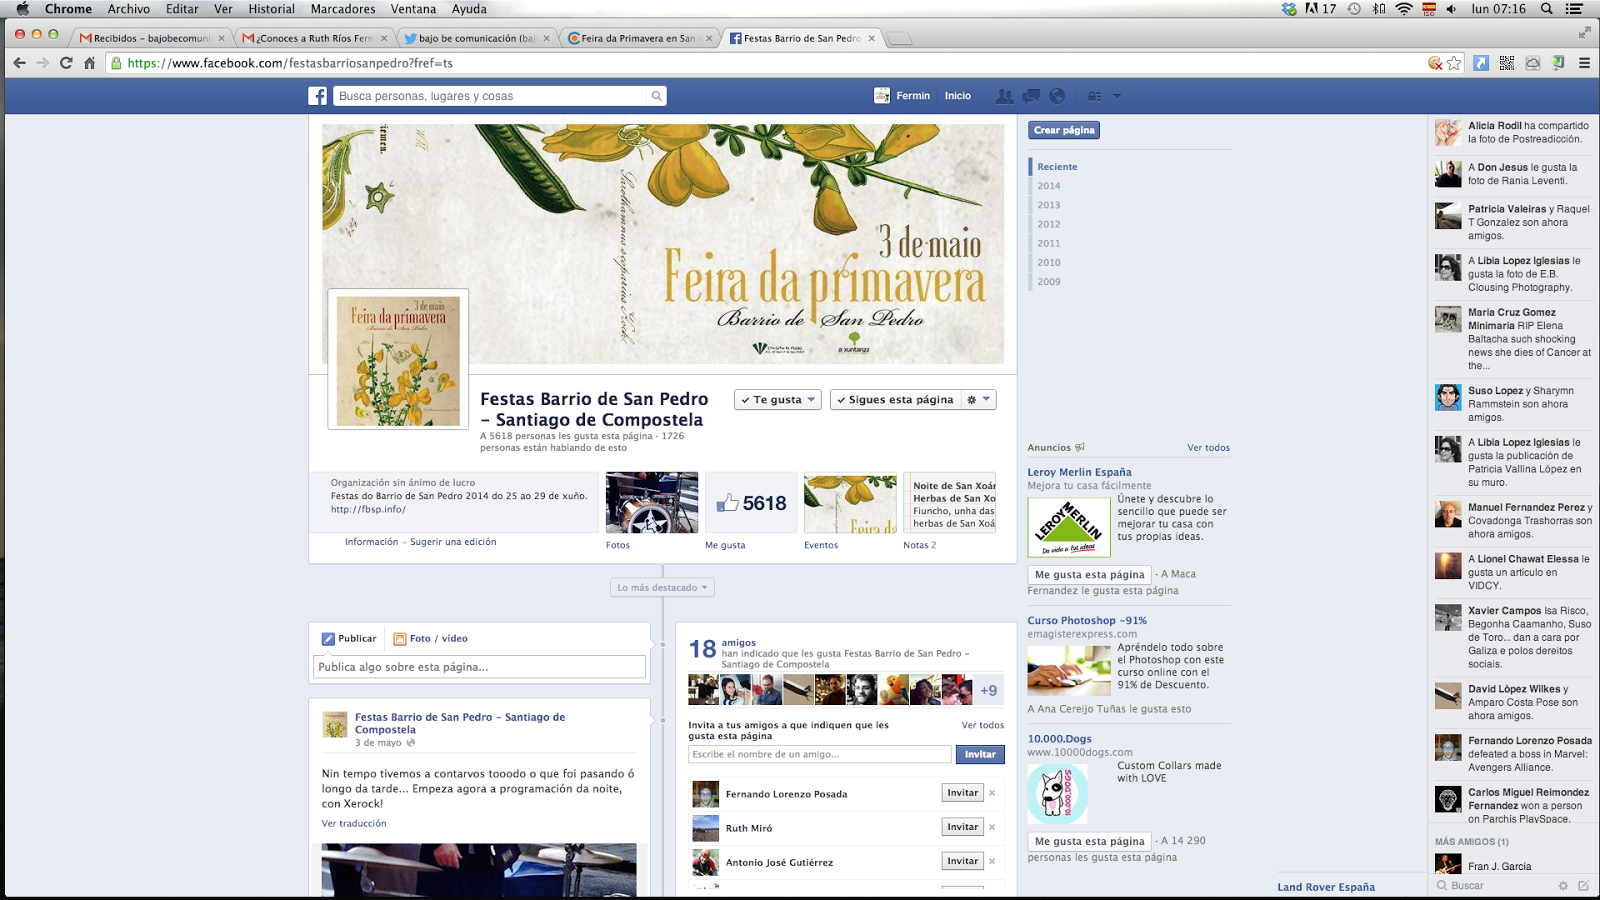Dismiss Antonio José Gutiérrez invite suggestion
Image resolution: width=1600 pixels, height=900 pixels.
tap(992, 861)
